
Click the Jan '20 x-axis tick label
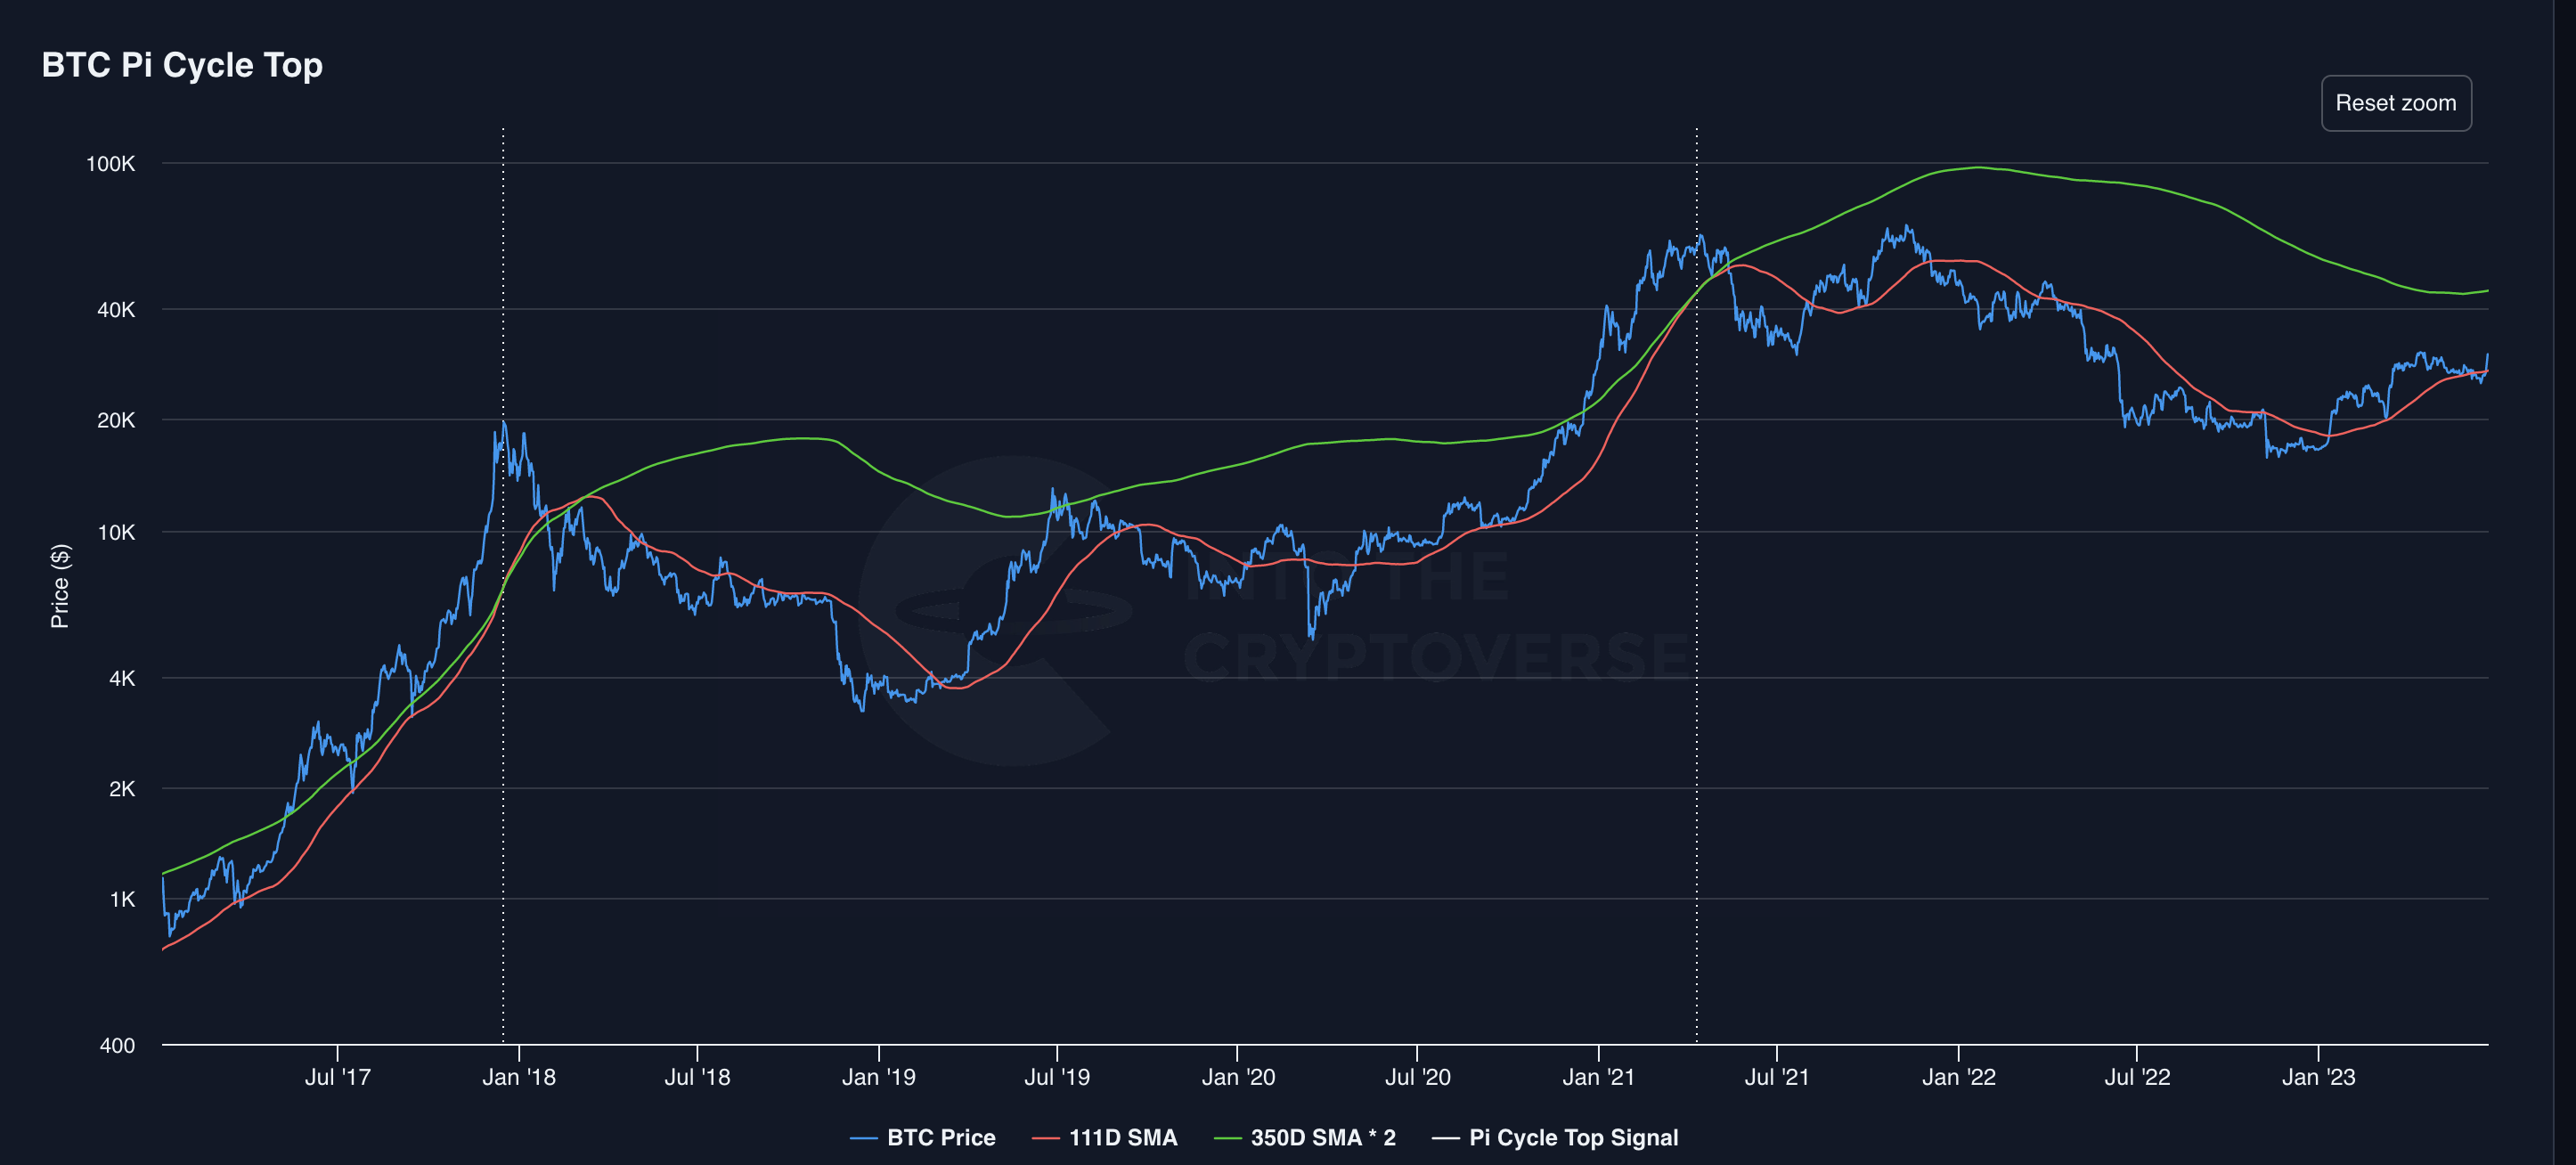tap(1237, 1077)
